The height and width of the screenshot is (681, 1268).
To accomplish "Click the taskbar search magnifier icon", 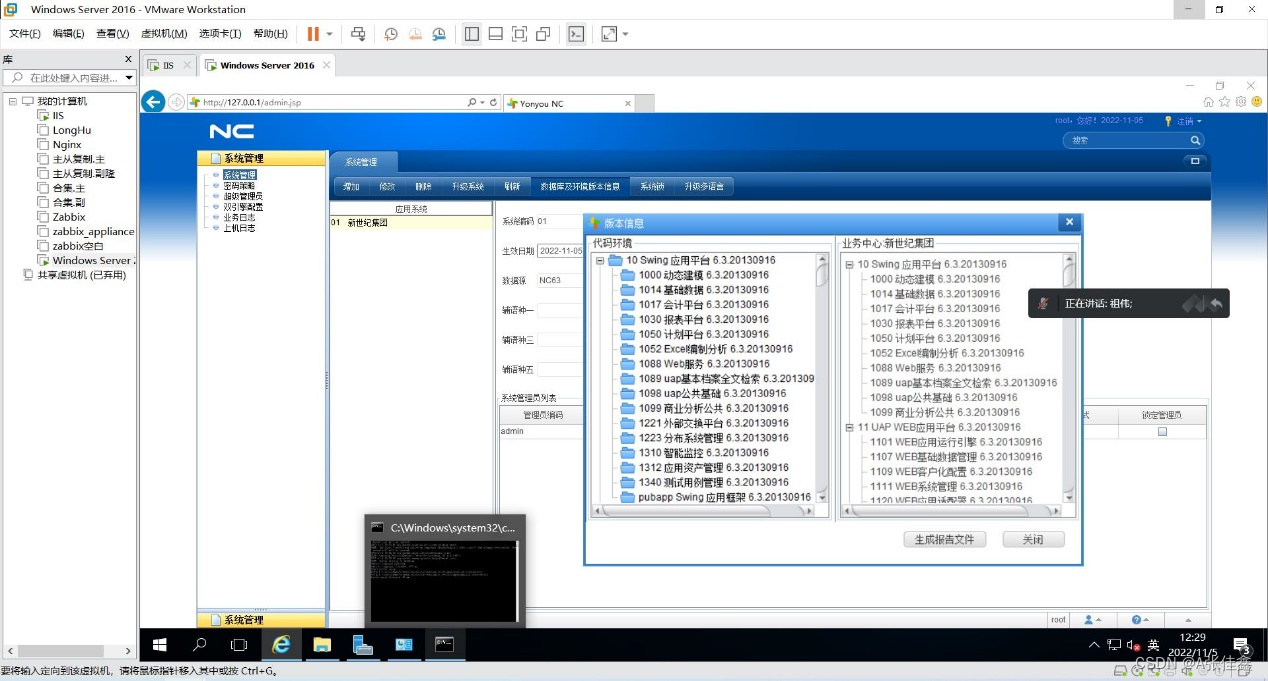I will tap(199, 645).
